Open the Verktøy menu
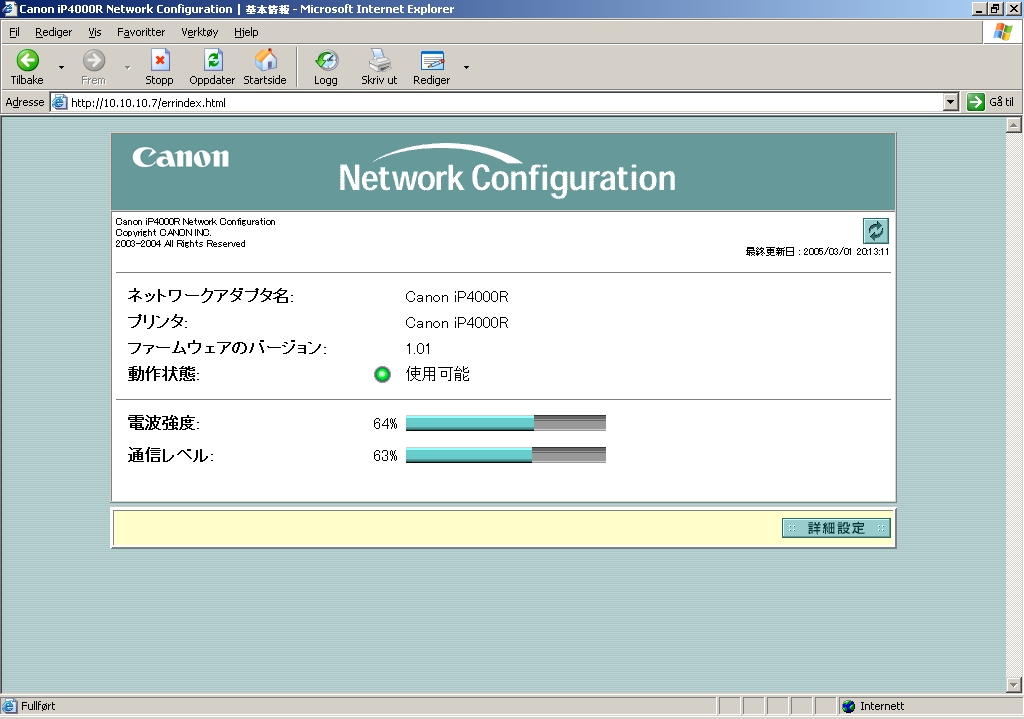This screenshot has height=719, width=1024. pos(200,32)
